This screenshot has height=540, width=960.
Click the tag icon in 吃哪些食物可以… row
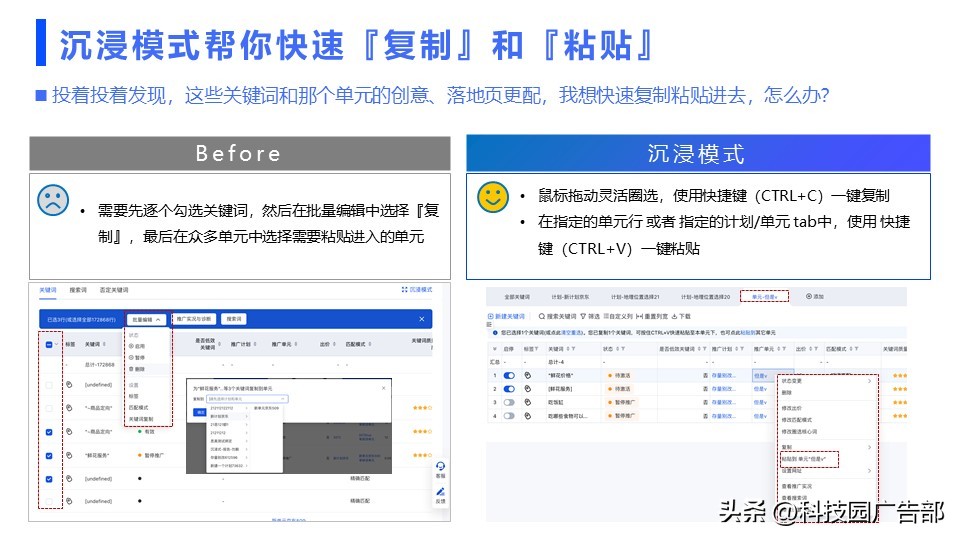[x=527, y=416]
